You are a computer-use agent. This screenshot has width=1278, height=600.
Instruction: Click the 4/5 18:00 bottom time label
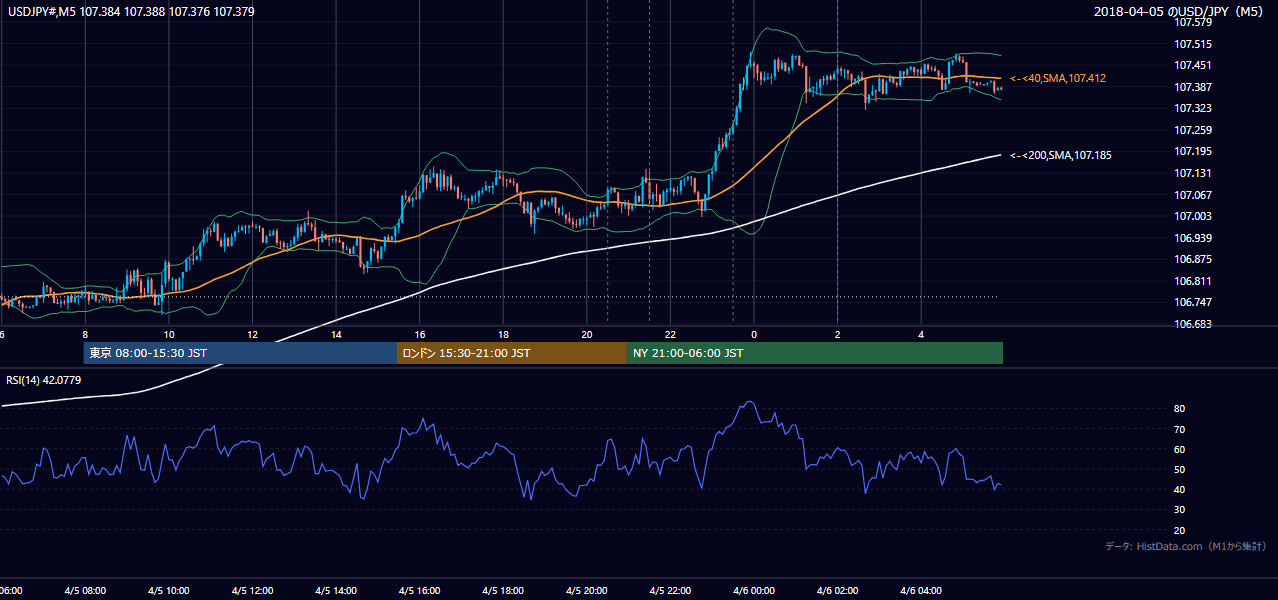503,591
